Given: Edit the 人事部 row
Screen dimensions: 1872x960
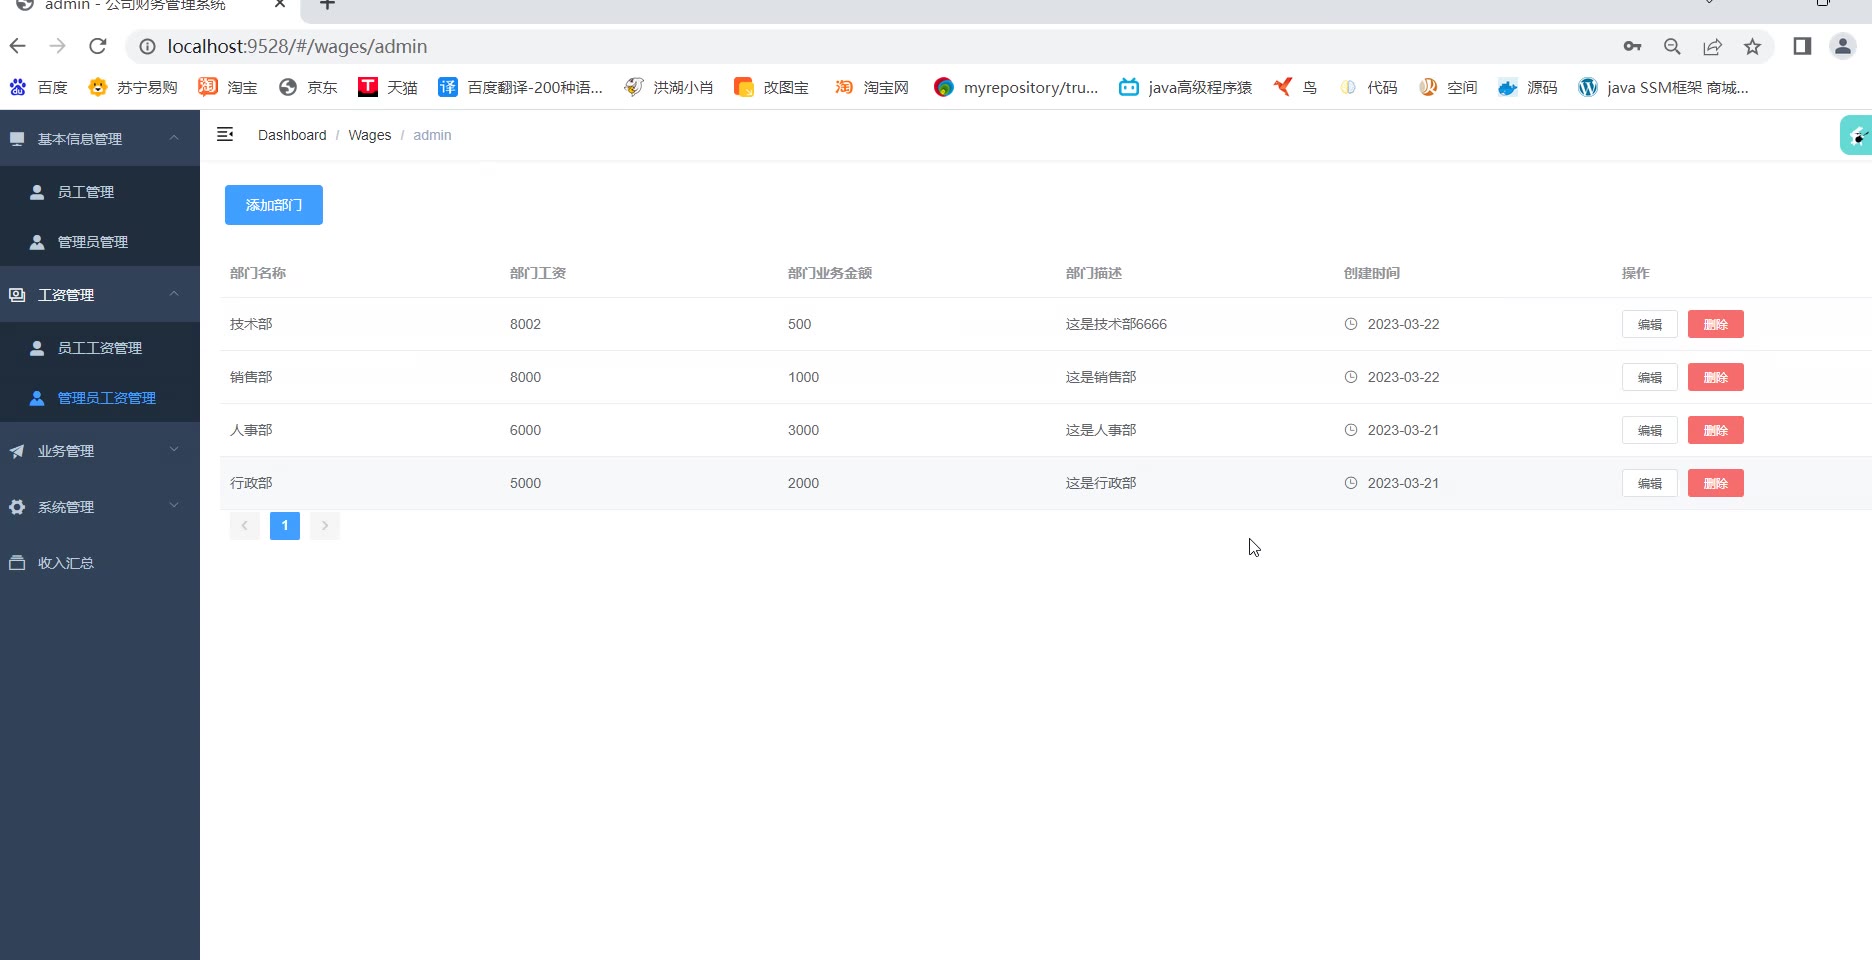Looking at the screenshot, I should tap(1649, 430).
